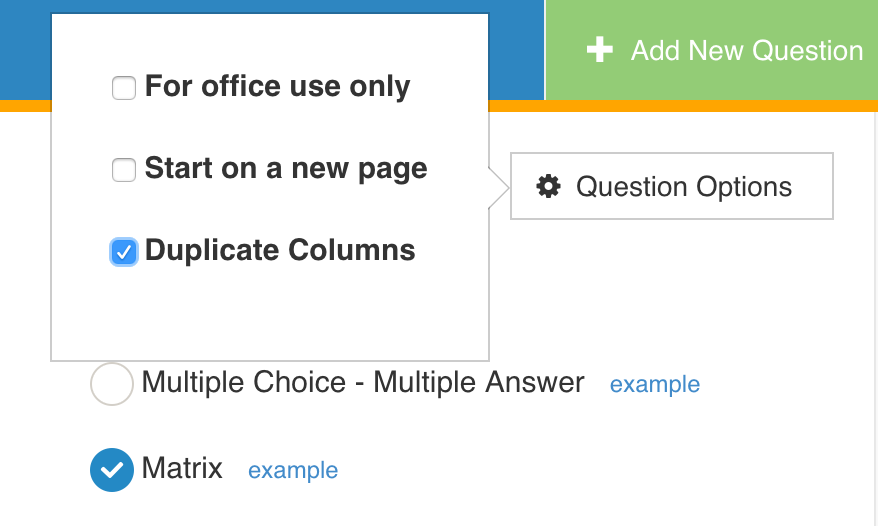Click the Start on a new page label

[286, 169]
